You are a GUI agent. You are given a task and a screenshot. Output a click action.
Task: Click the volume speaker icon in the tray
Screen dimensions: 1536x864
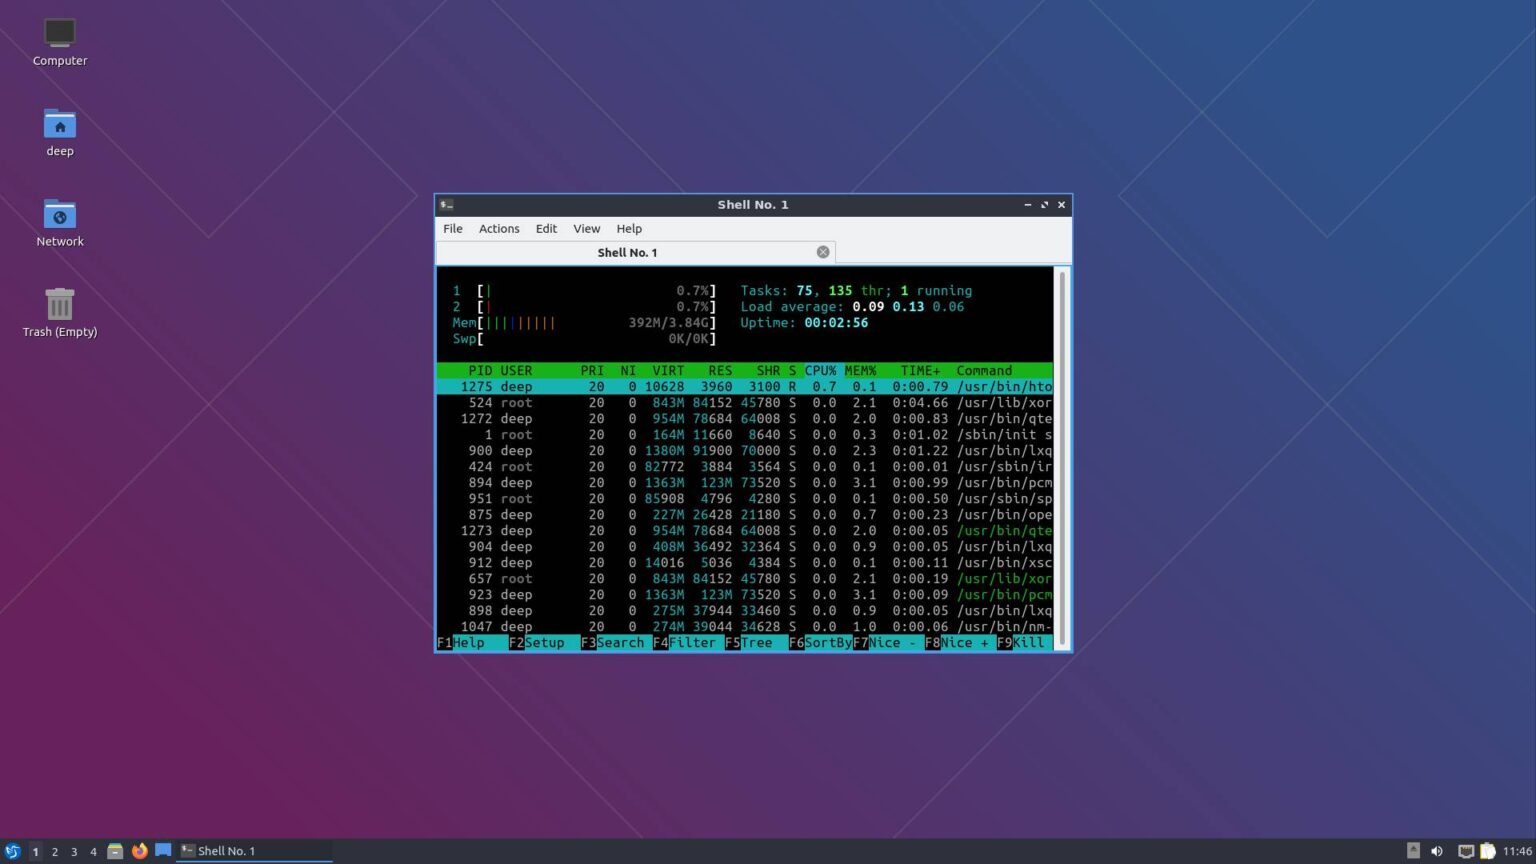tap(1437, 851)
